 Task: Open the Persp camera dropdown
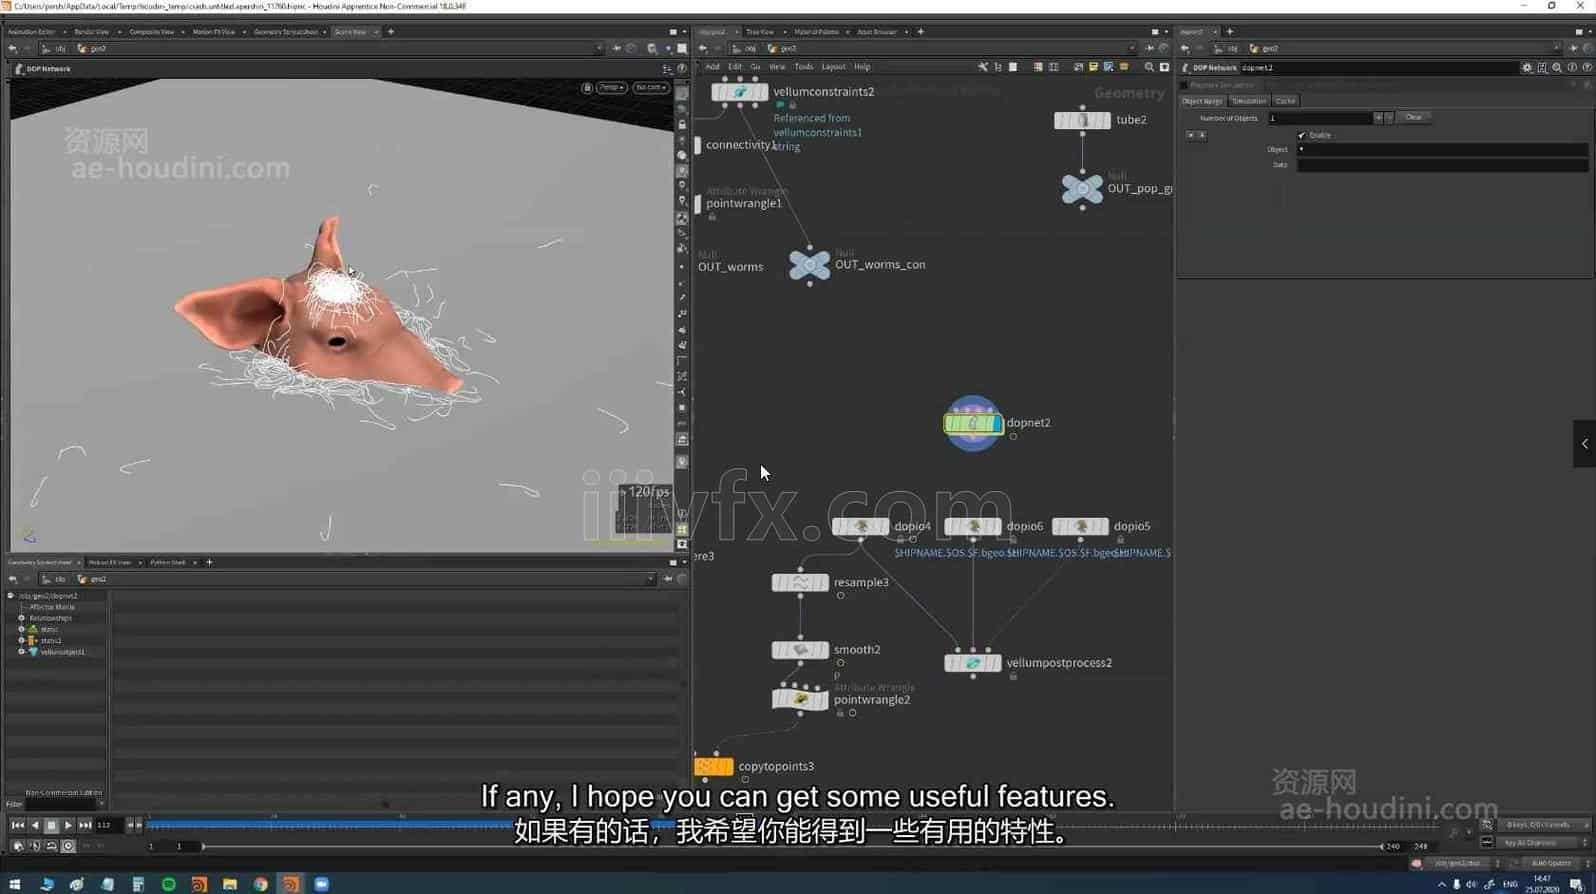pyautogui.click(x=611, y=88)
